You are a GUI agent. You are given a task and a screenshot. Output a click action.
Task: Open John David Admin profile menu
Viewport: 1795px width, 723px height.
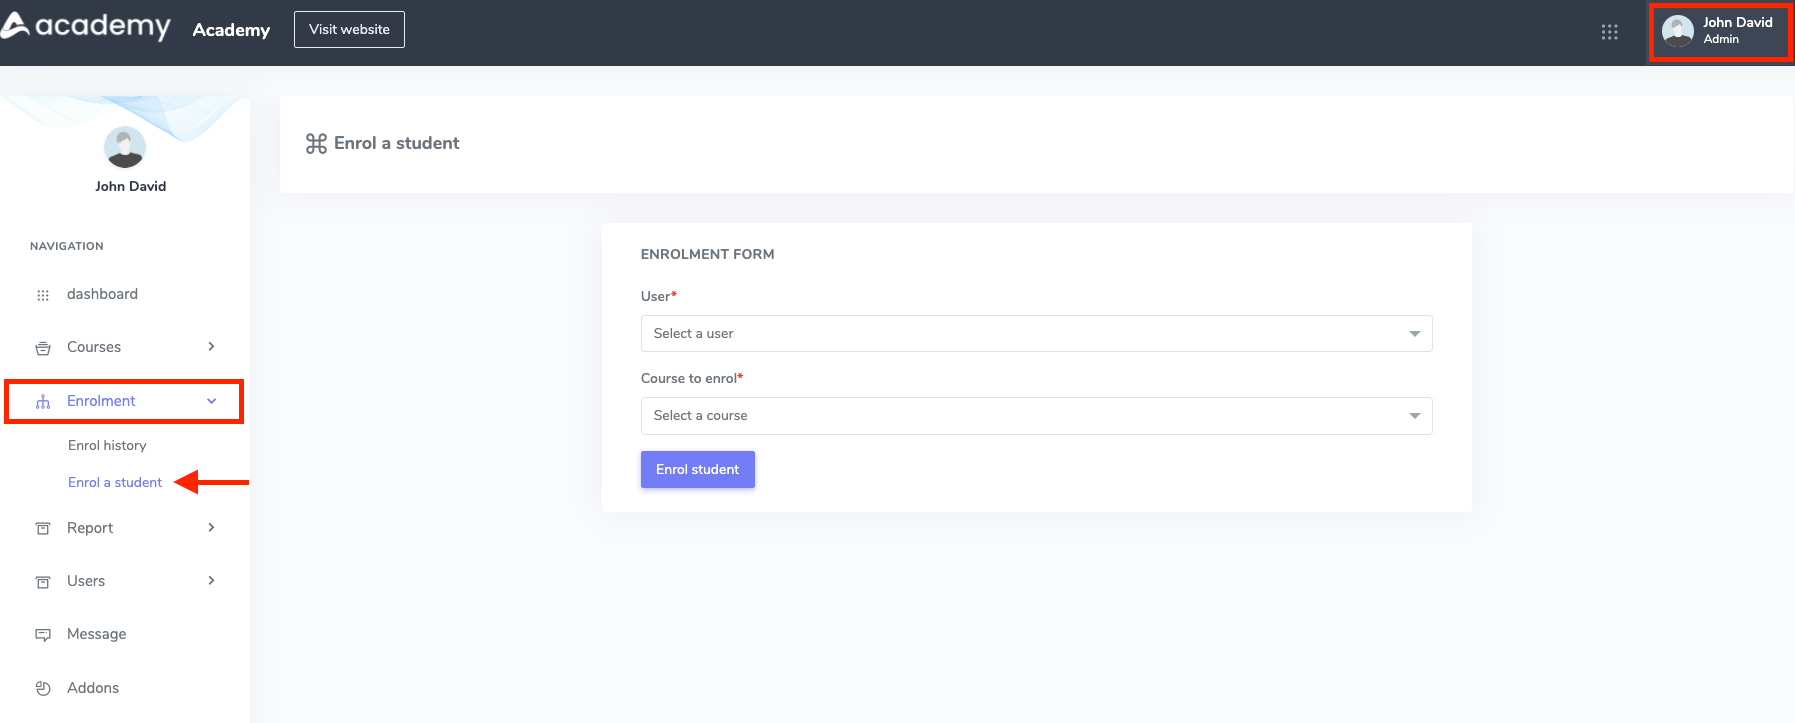coord(1720,32)
